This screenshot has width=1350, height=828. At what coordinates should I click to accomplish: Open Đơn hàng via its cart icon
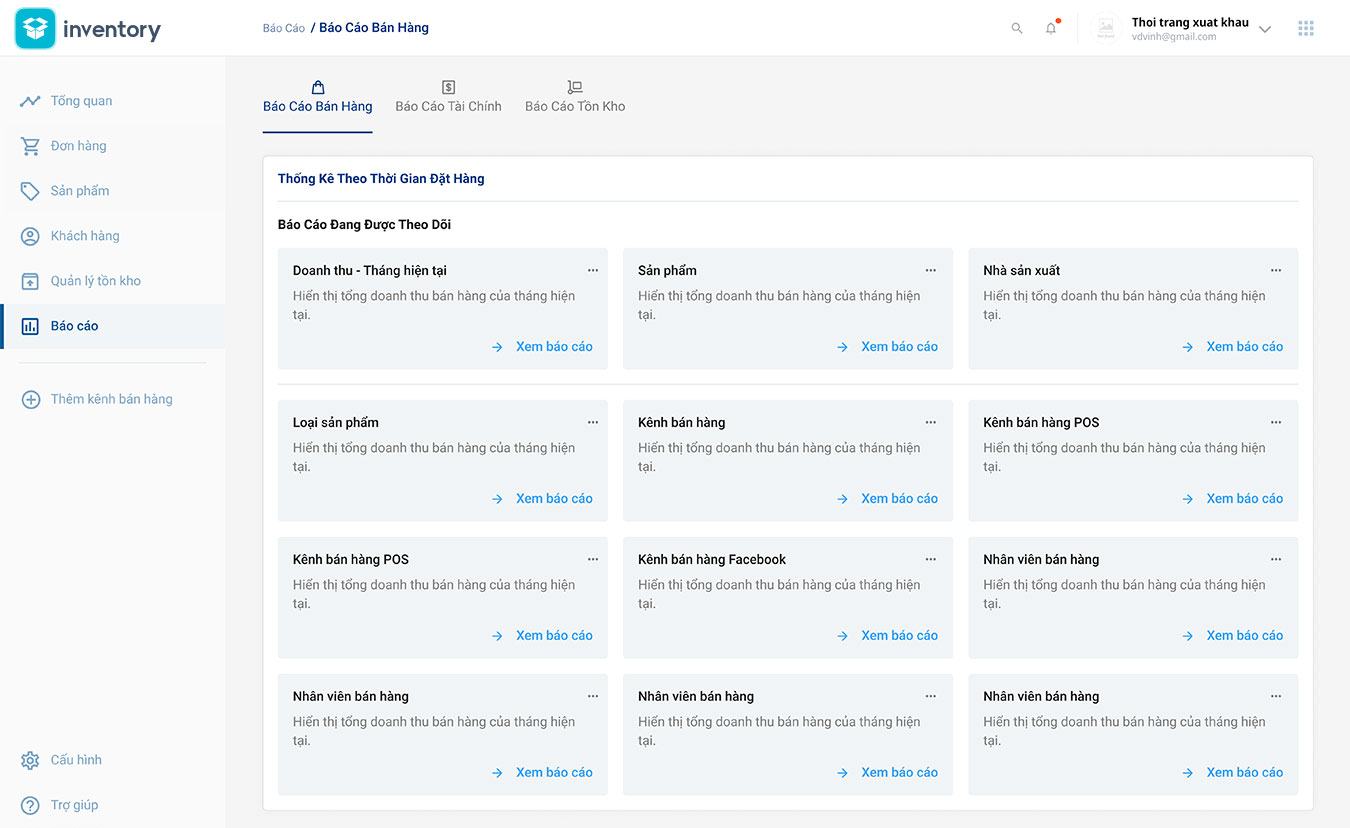click(31, 146)
